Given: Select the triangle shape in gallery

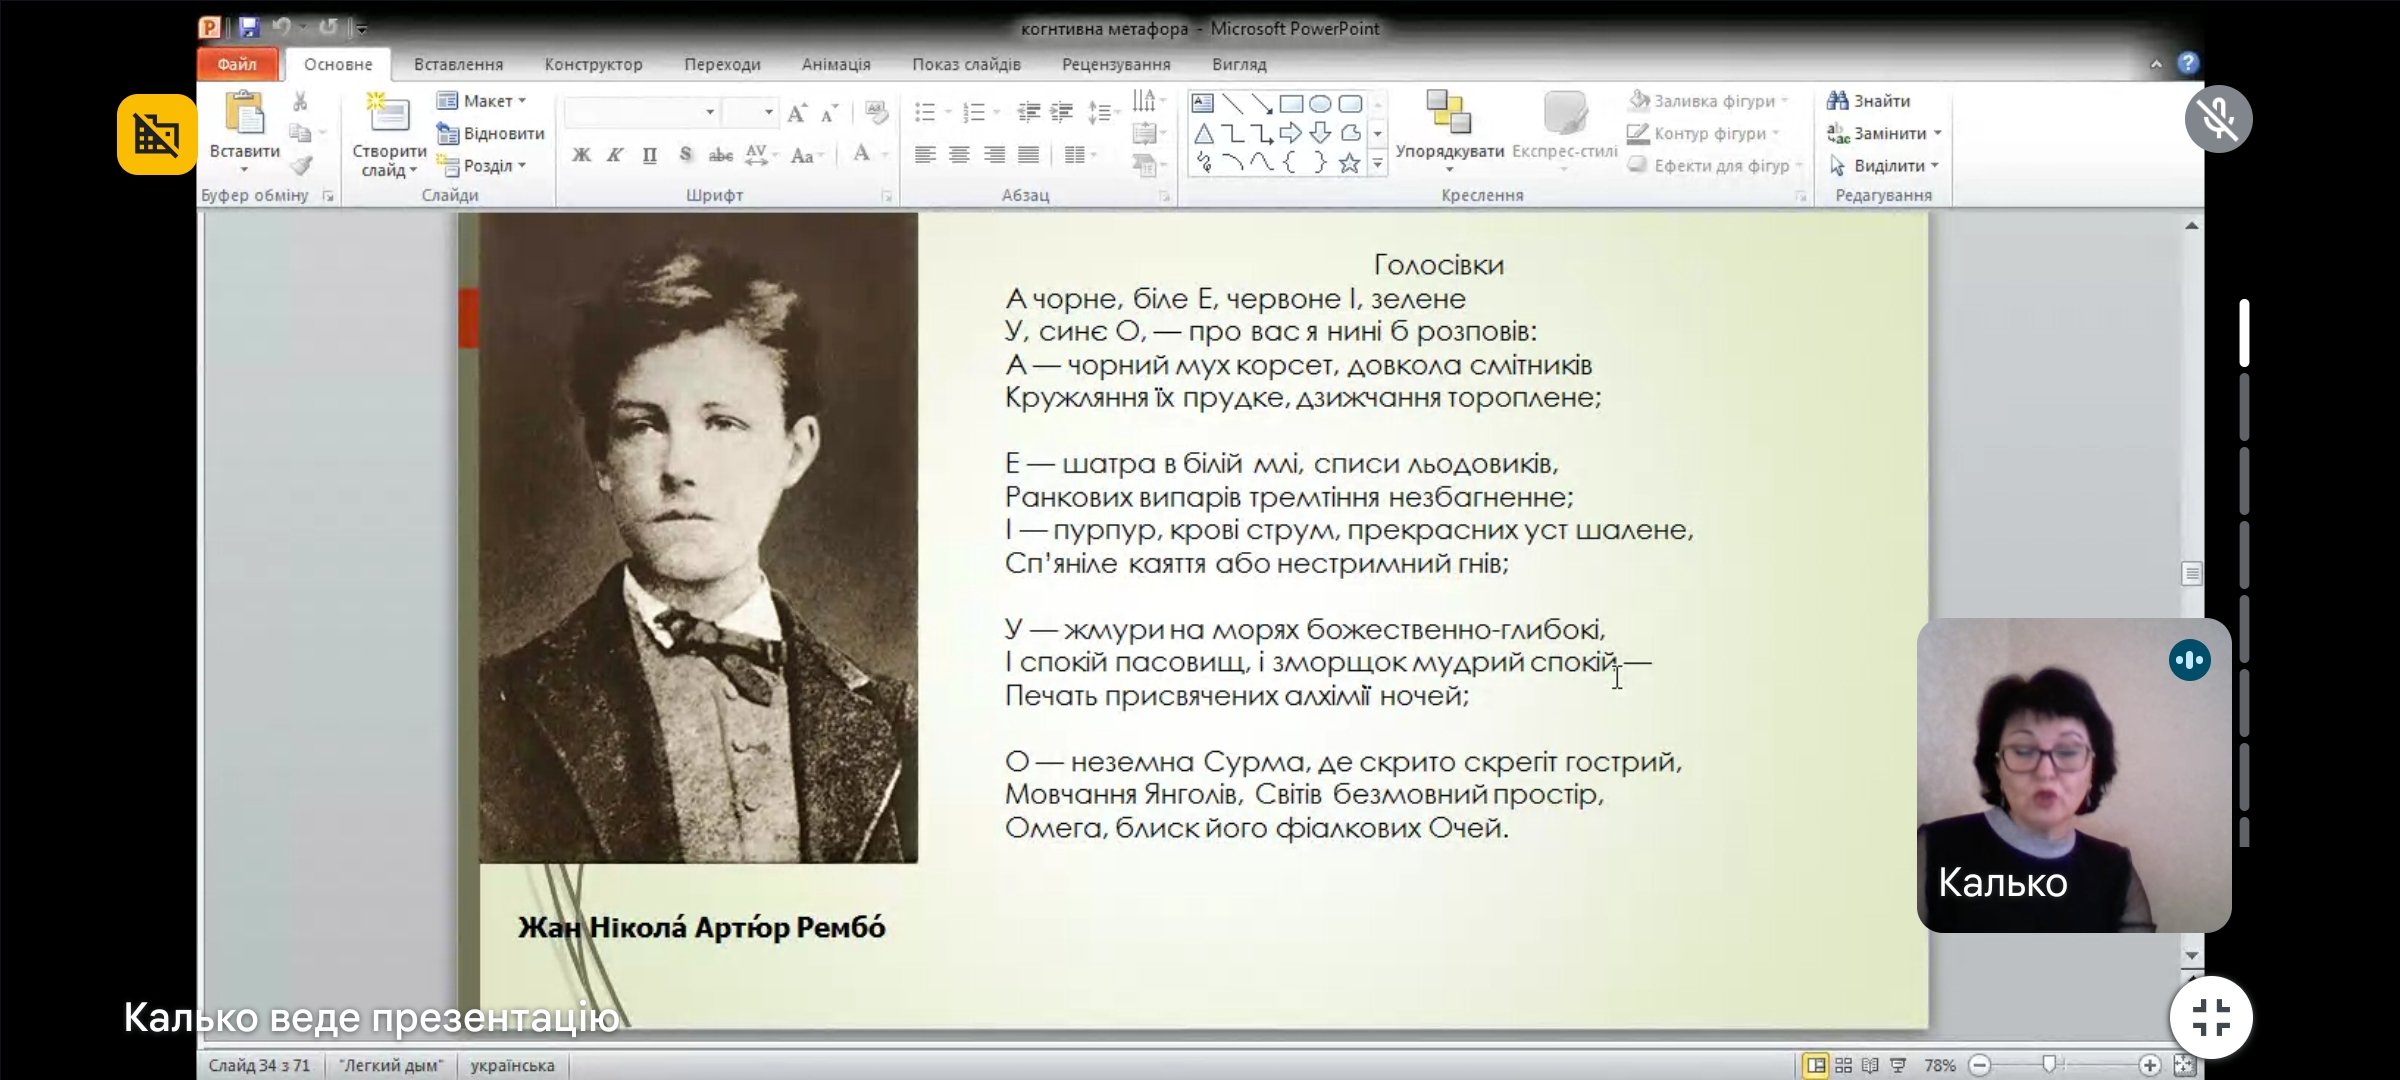Looking at the screenshot, I should pyautogui.click(x=1203, y=133).
